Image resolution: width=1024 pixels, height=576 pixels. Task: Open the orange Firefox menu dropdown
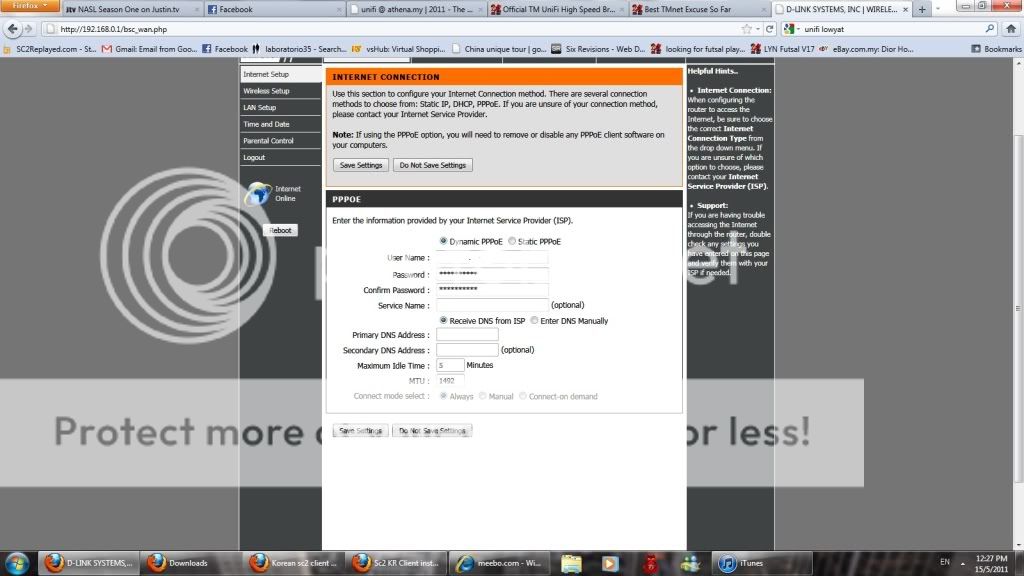pos(30,6)
